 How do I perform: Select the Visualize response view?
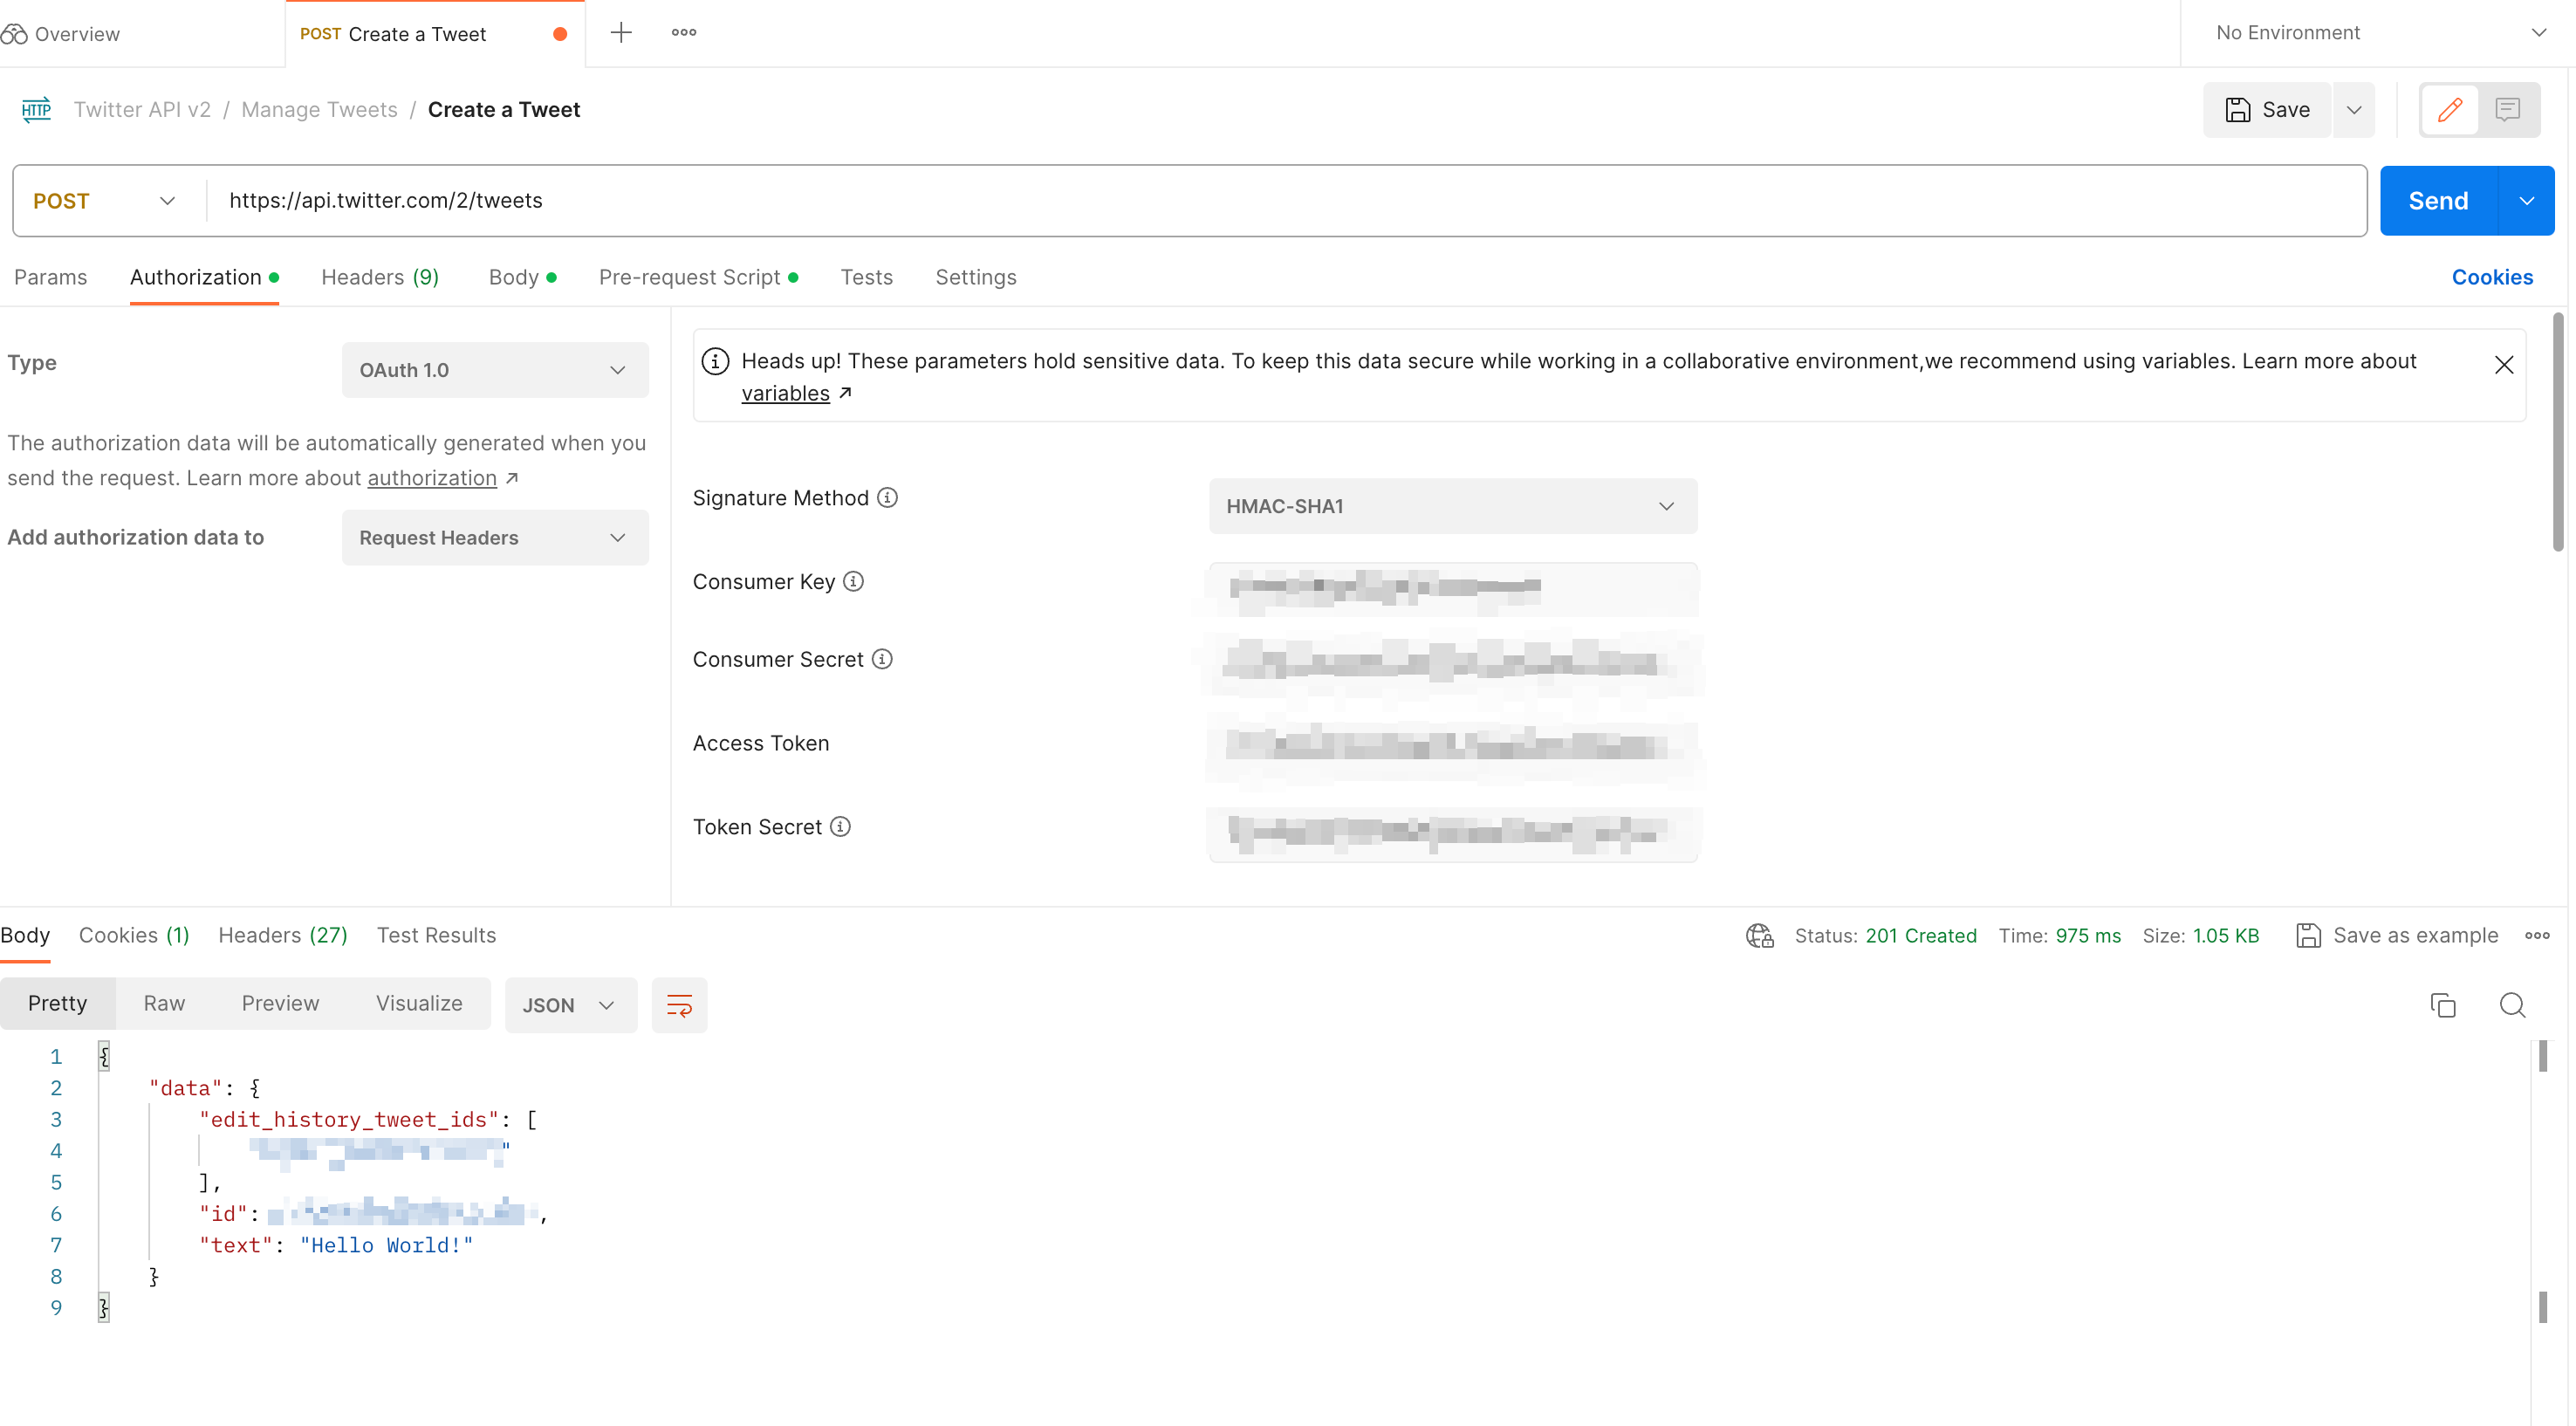click(419, 1003)
